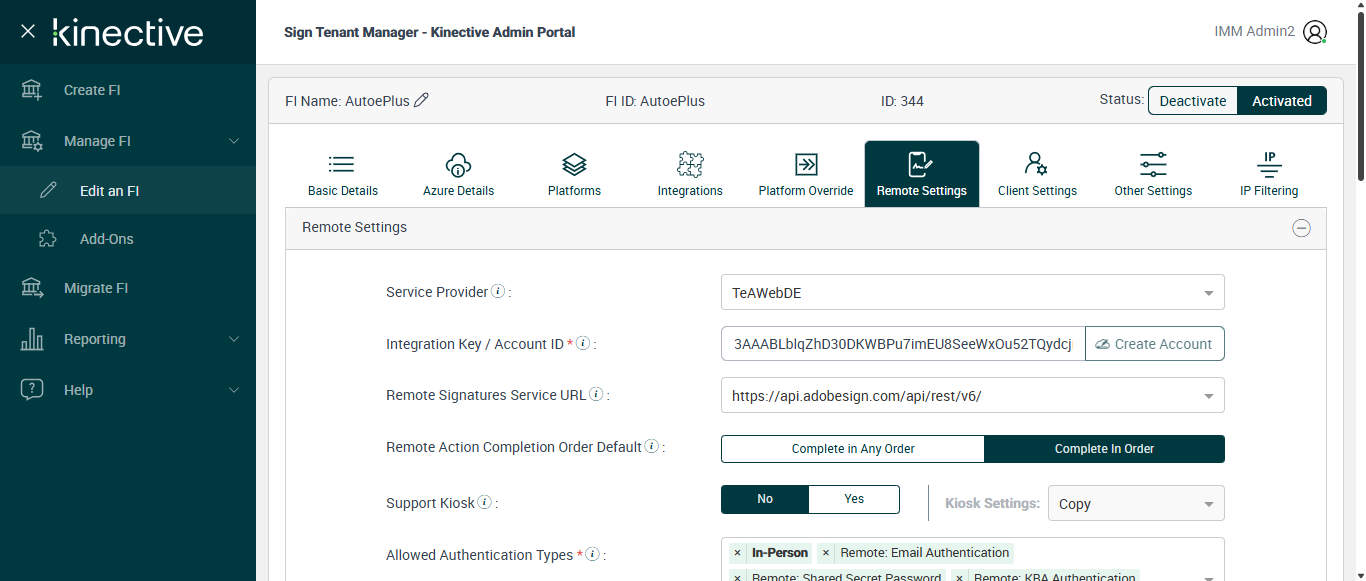Open the Basic Details tab

pyautogui.click(x=343, y=174)
